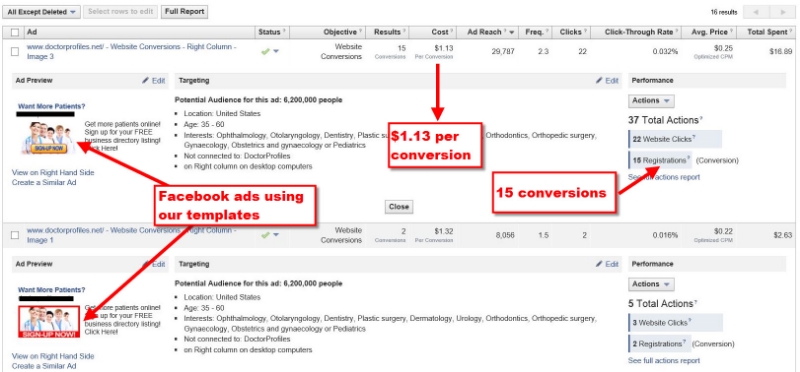This screenshot has height=372, width=800.
Task: Click Create a Similar Ad for Image 3
Action: [44, 182]
